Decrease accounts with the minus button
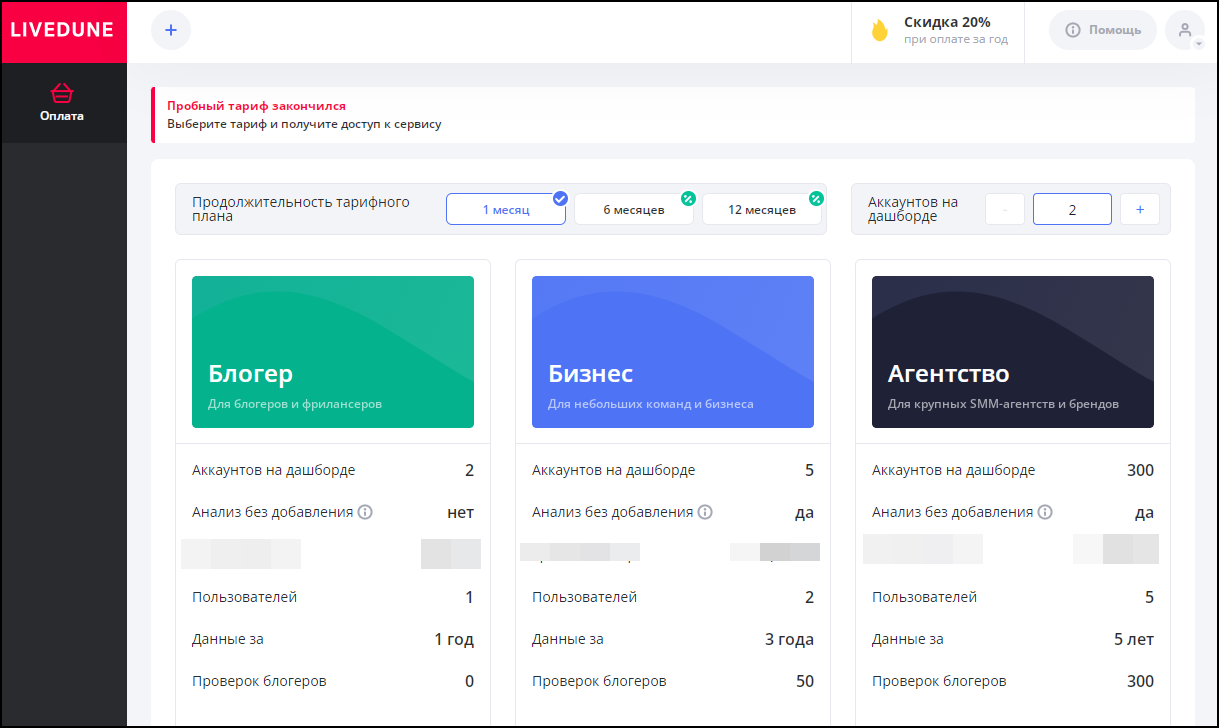The width and height of the screenshot is (1219, 728). point(1005,209)
